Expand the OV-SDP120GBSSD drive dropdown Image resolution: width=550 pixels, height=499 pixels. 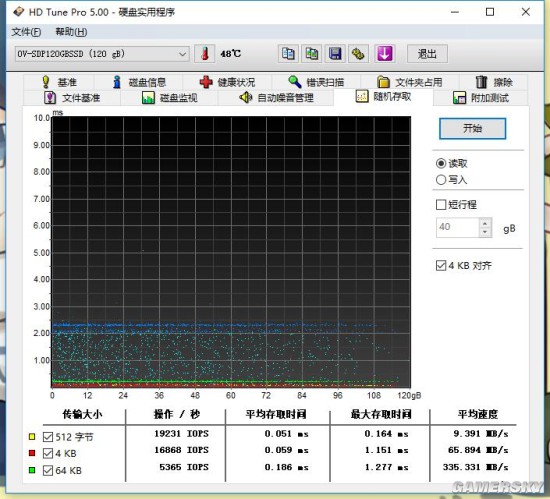[x=102, y=54]
